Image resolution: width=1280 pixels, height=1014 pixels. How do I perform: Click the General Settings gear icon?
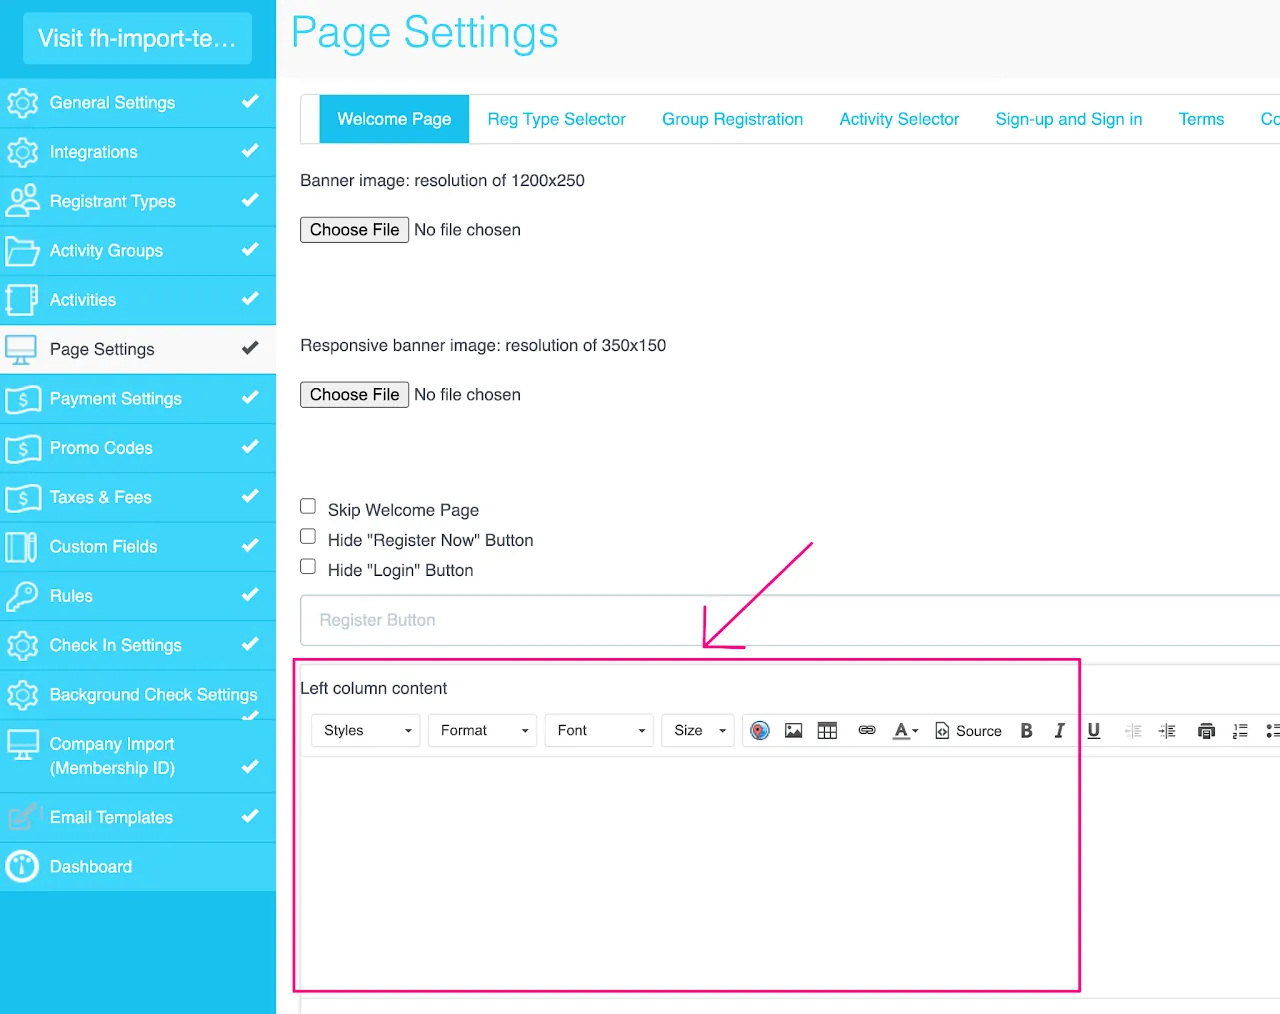point(22,103)
